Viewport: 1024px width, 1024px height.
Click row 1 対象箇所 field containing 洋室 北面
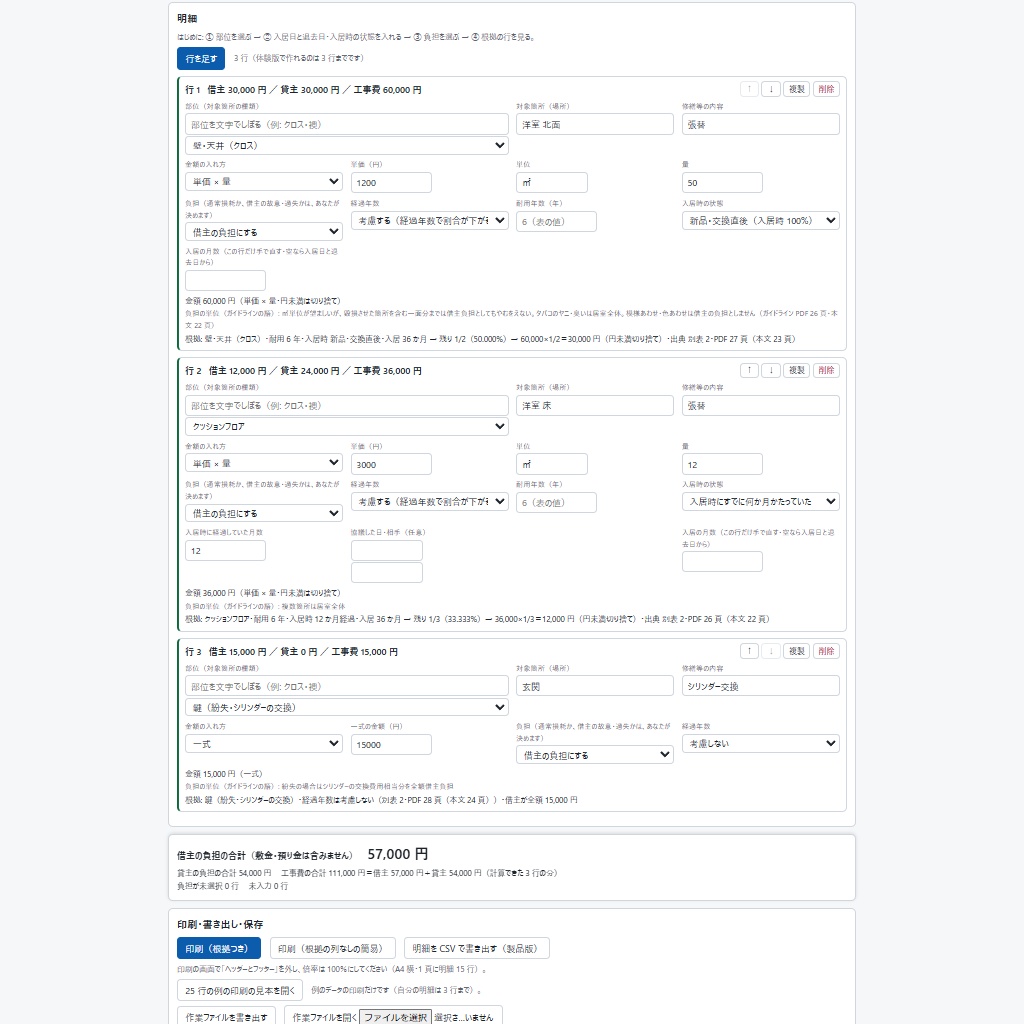594,124
